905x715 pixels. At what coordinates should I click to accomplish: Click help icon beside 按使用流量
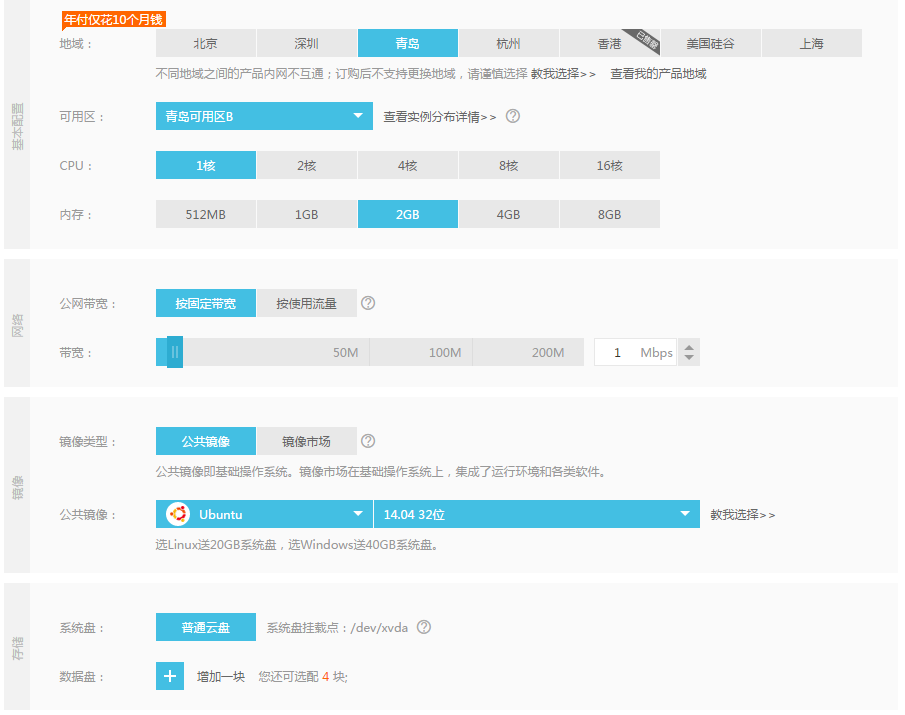(368, 303)
